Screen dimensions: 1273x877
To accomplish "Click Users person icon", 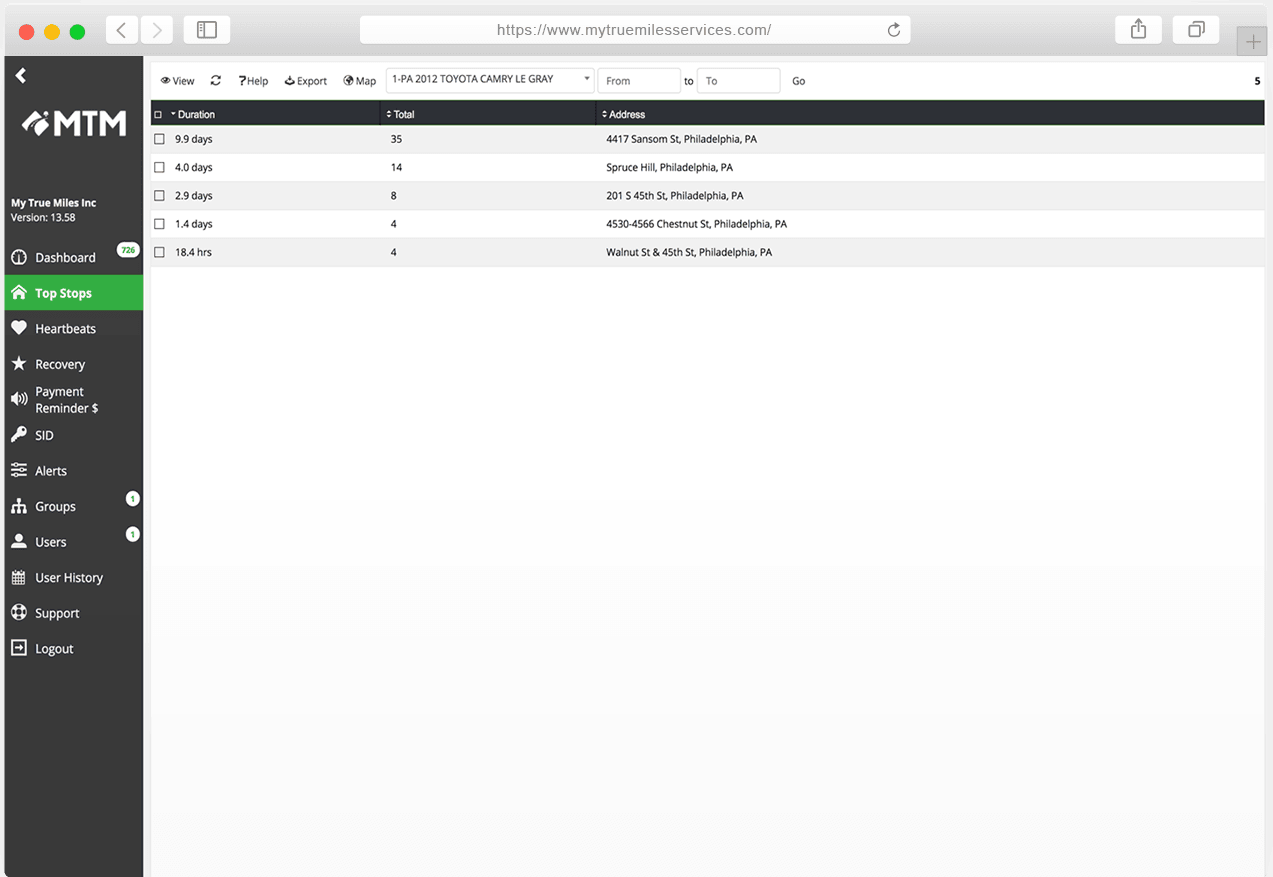I will [x=19, y=541].
